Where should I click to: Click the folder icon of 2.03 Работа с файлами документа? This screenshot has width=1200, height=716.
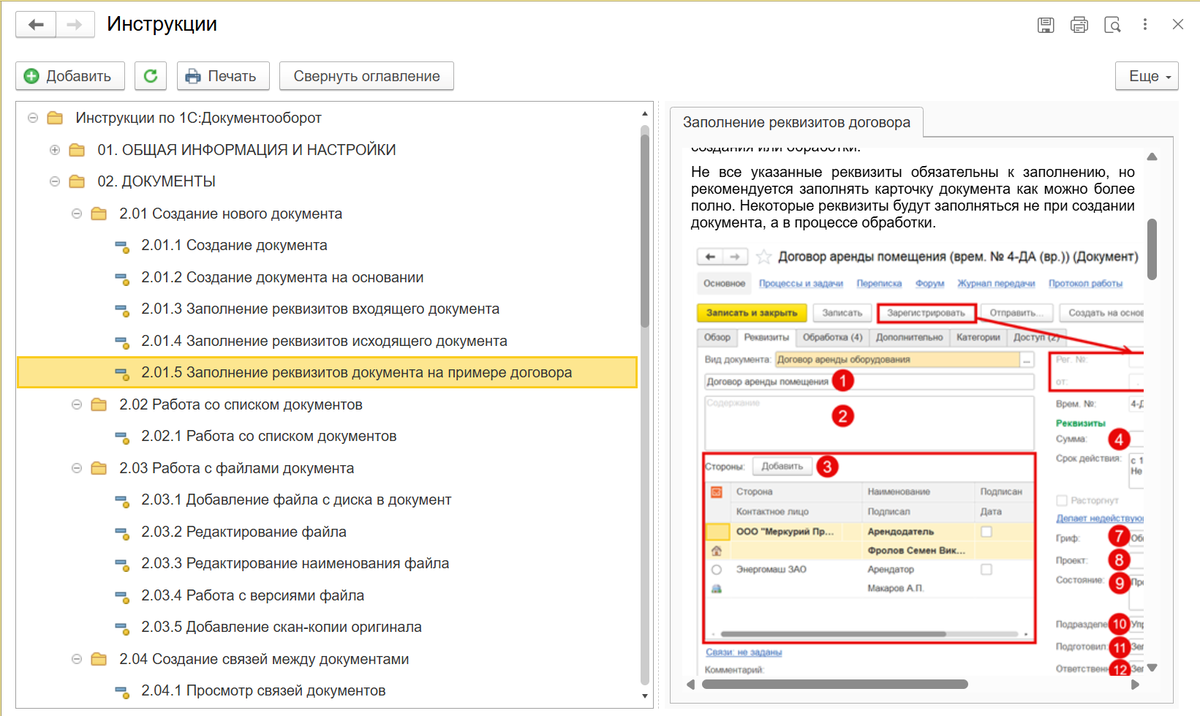(x=99, y=468)
